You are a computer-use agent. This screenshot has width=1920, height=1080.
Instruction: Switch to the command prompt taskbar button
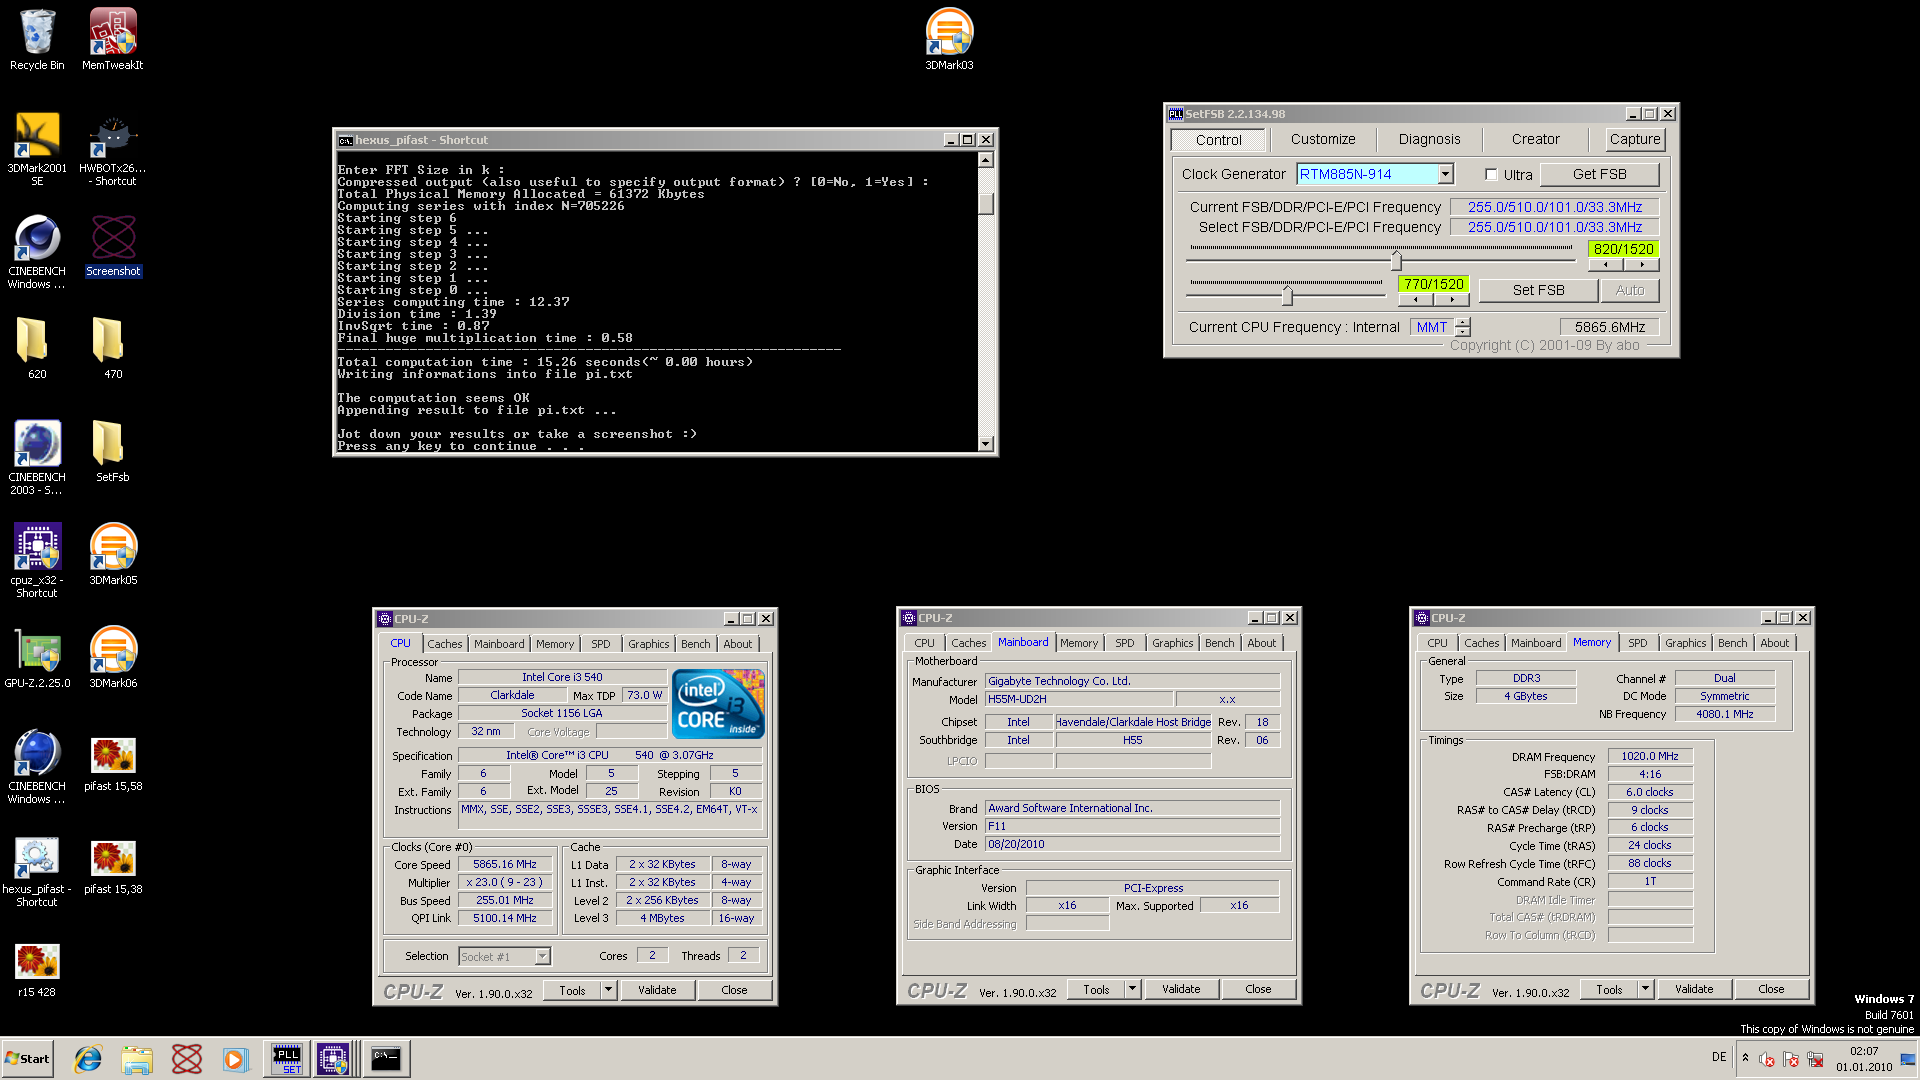pos(385,1059)
